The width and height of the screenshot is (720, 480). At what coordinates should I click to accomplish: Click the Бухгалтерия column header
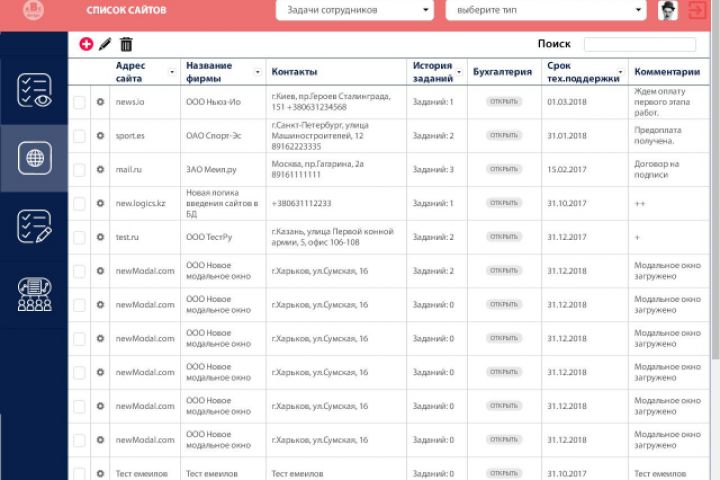(502, 72)
